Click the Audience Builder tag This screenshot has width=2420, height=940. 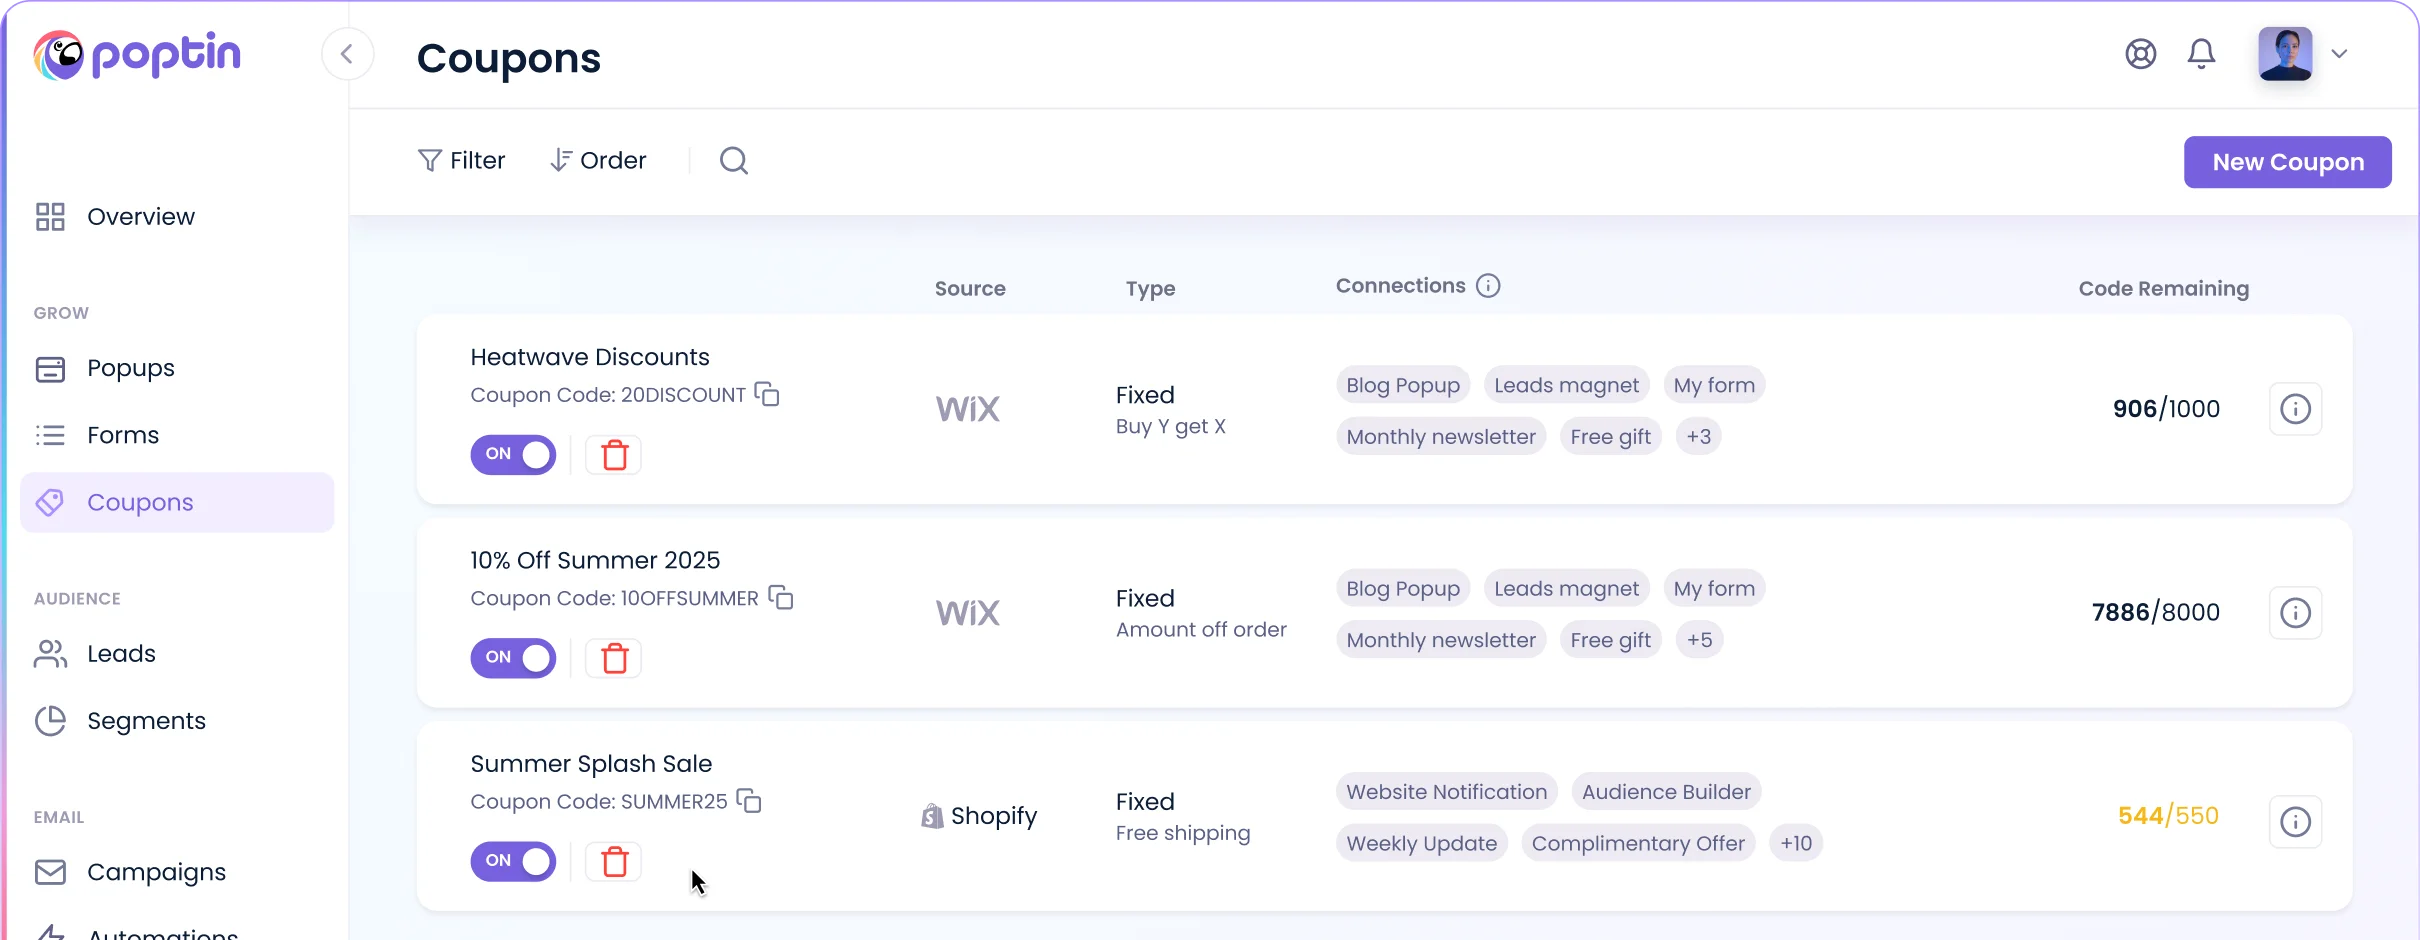1666,792
